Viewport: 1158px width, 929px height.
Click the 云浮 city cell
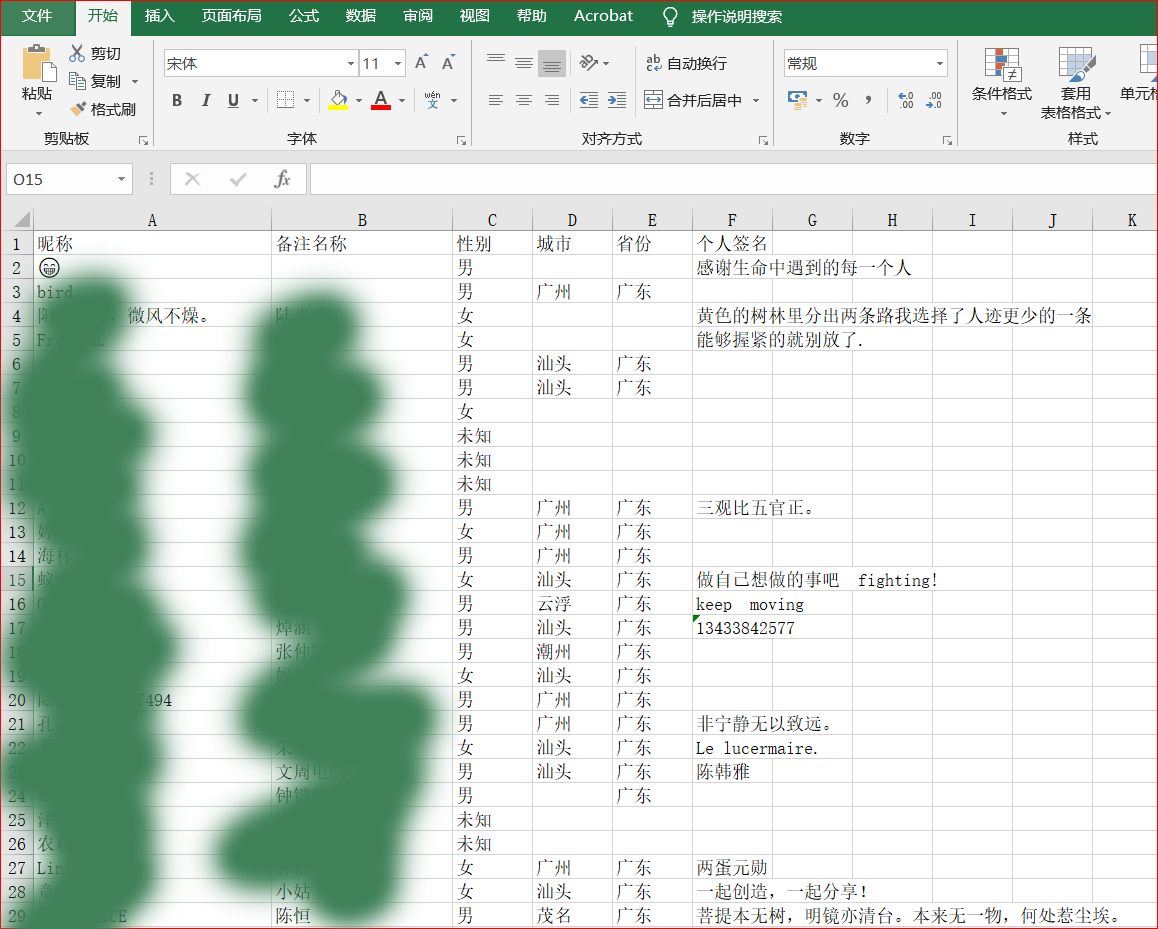point(572,603)
